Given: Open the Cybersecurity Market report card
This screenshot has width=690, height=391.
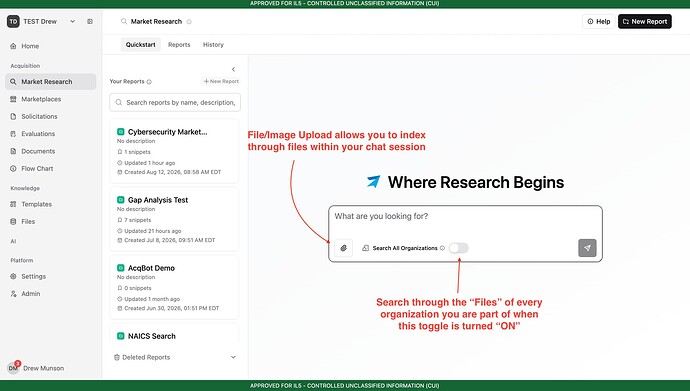Looking at the screenshot, I should point(174,151).
